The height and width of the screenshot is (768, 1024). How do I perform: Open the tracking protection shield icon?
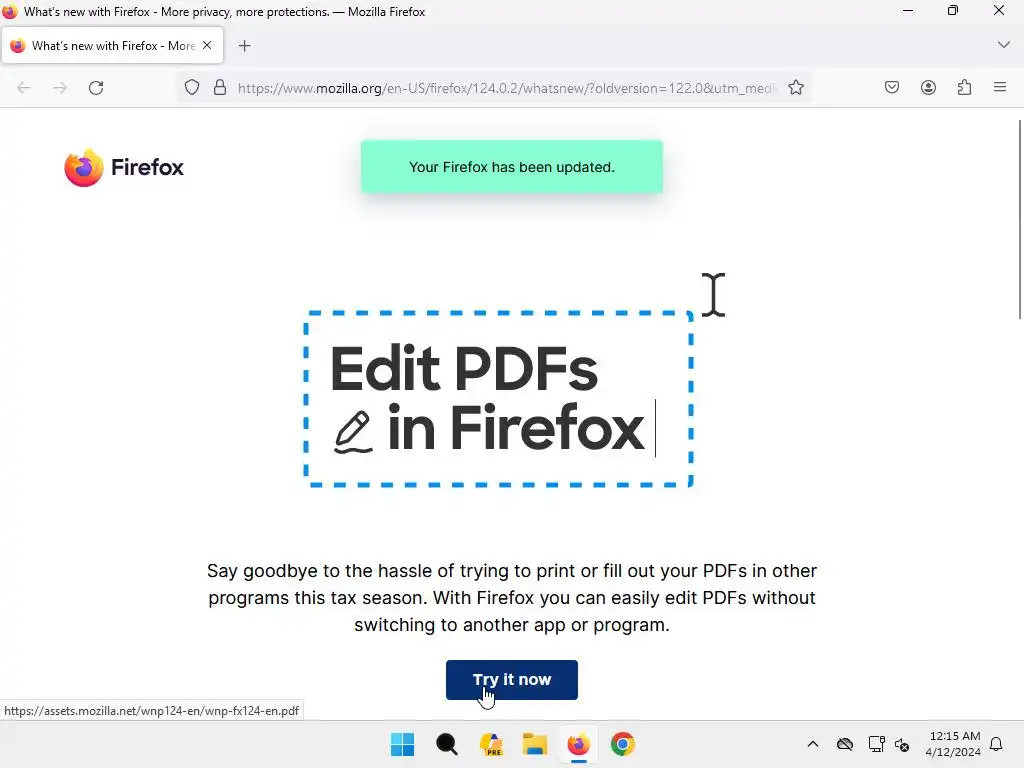point(191,88)
